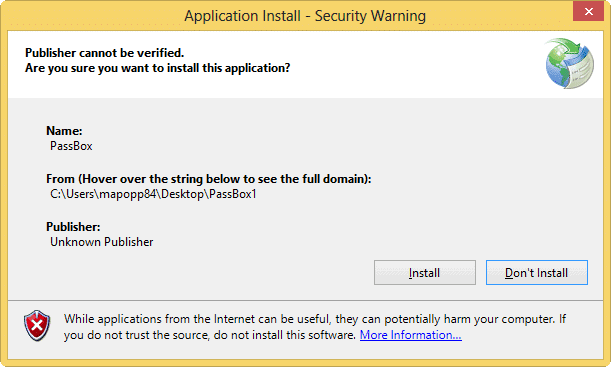Click the globe install icon
The width and height of the screenshot is (611, 367).
pos(569,63)
